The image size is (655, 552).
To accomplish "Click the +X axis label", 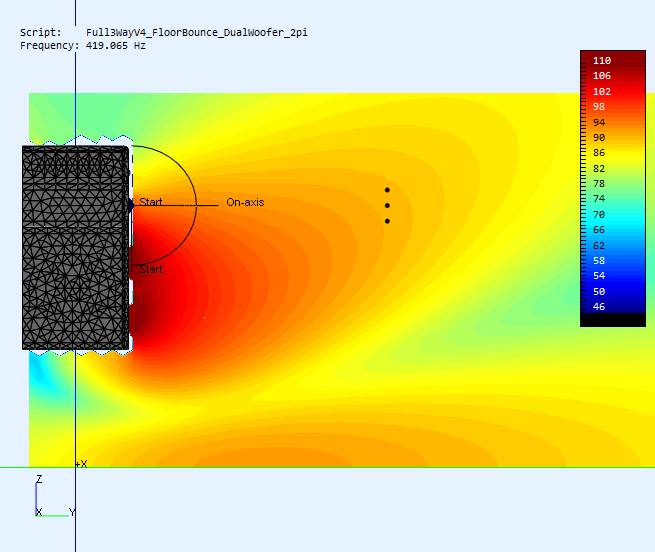I will [x=81, y=464].
